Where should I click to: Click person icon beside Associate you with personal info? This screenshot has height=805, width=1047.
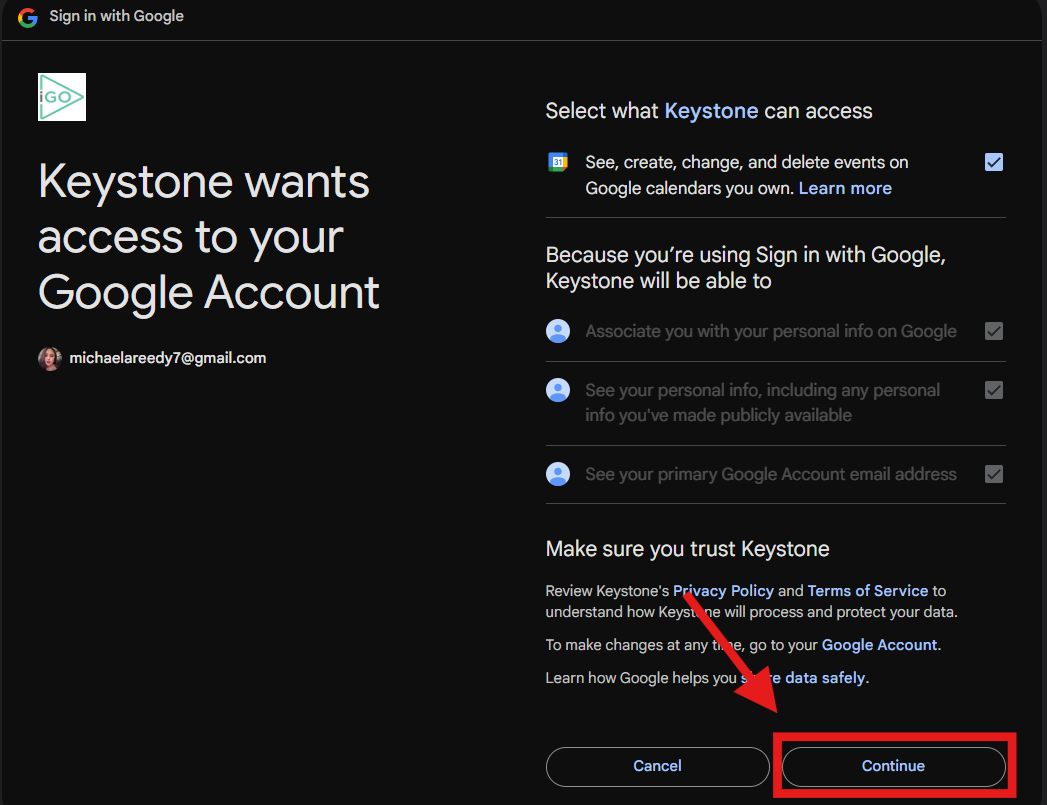(x=558, y=331)
